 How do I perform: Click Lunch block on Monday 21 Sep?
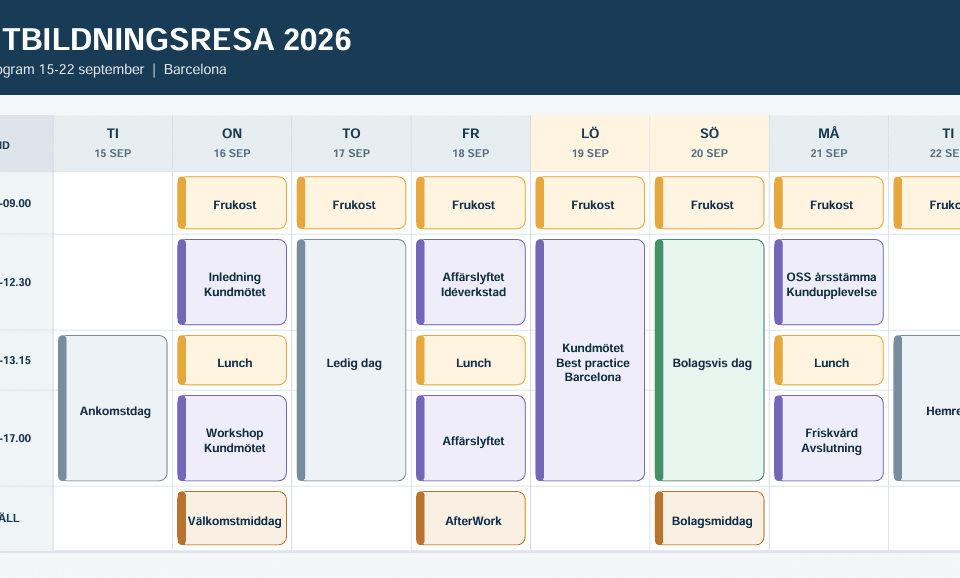pos(829,360)
